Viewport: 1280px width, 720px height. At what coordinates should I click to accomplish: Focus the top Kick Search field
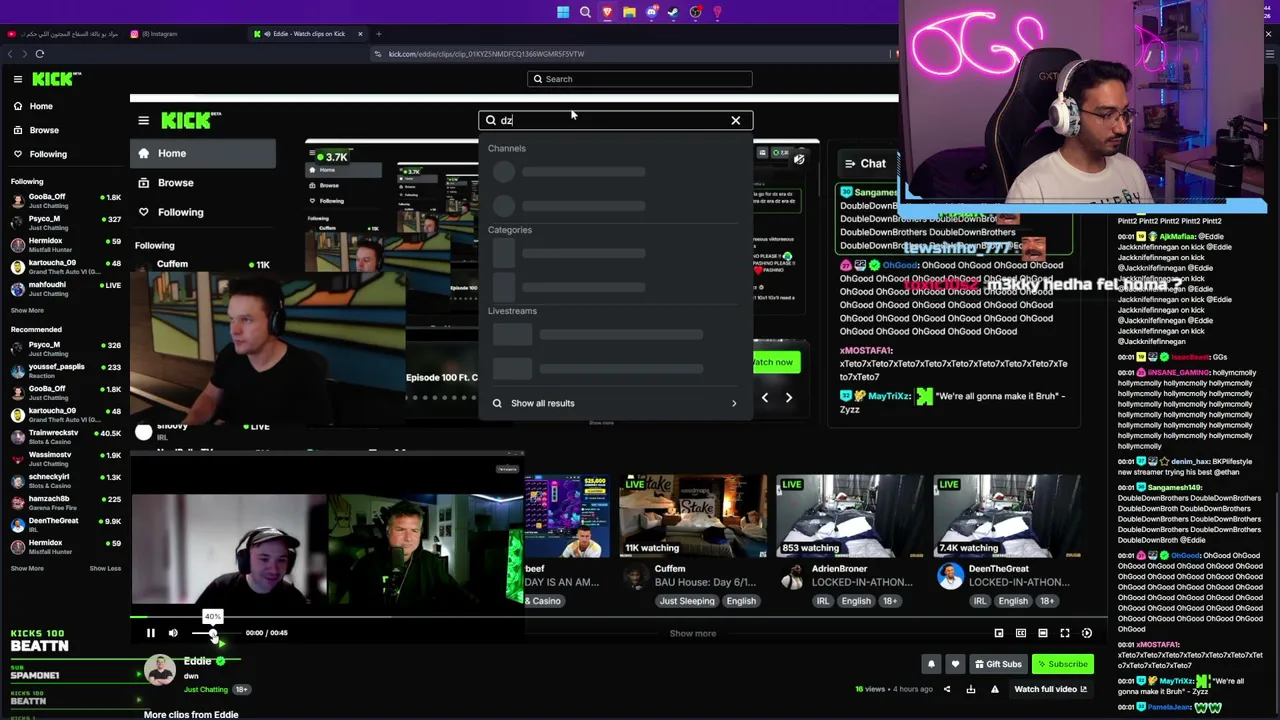point(640,79)
